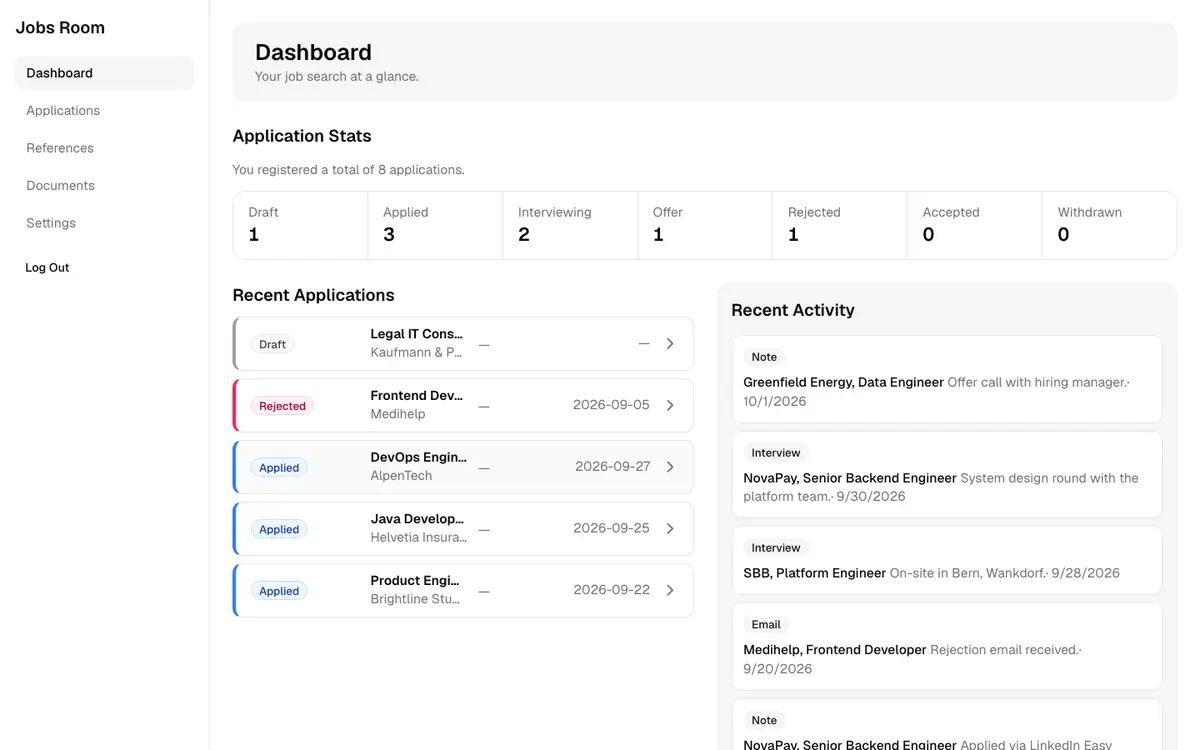This screenshot has width=1200, height=750.
Task: Open Medihelp, Frontend Developer rejection activity
Action: [947, 646]
